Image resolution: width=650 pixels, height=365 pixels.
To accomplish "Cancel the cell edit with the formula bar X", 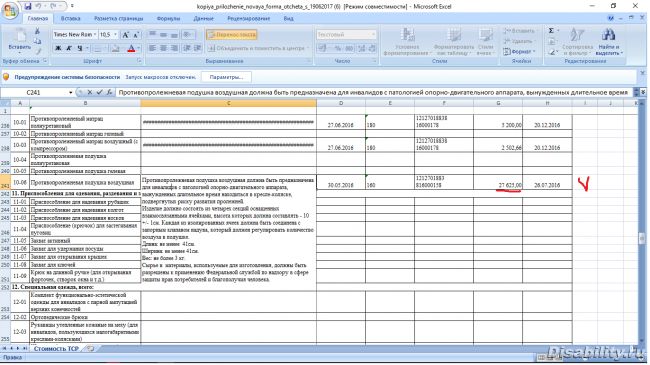I will [90, 92].
